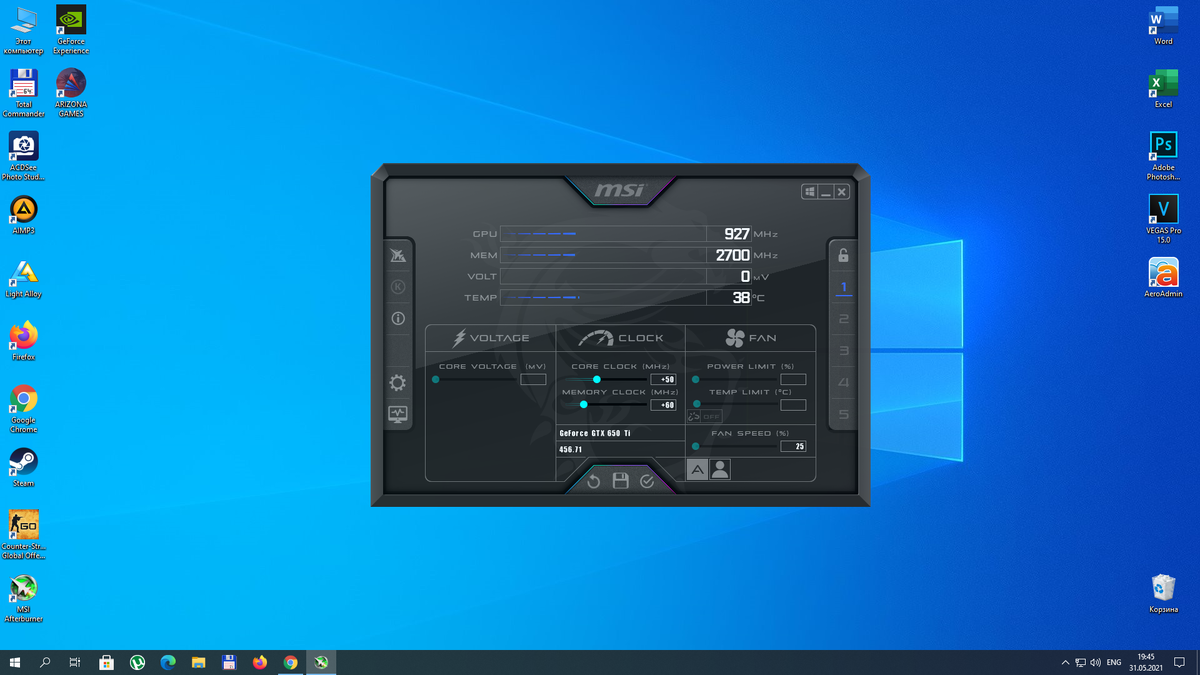The width and height of the screenshot is (1200, 675).
Task: Open Word desktop shortcut
Action: (x=1163, y=26)
